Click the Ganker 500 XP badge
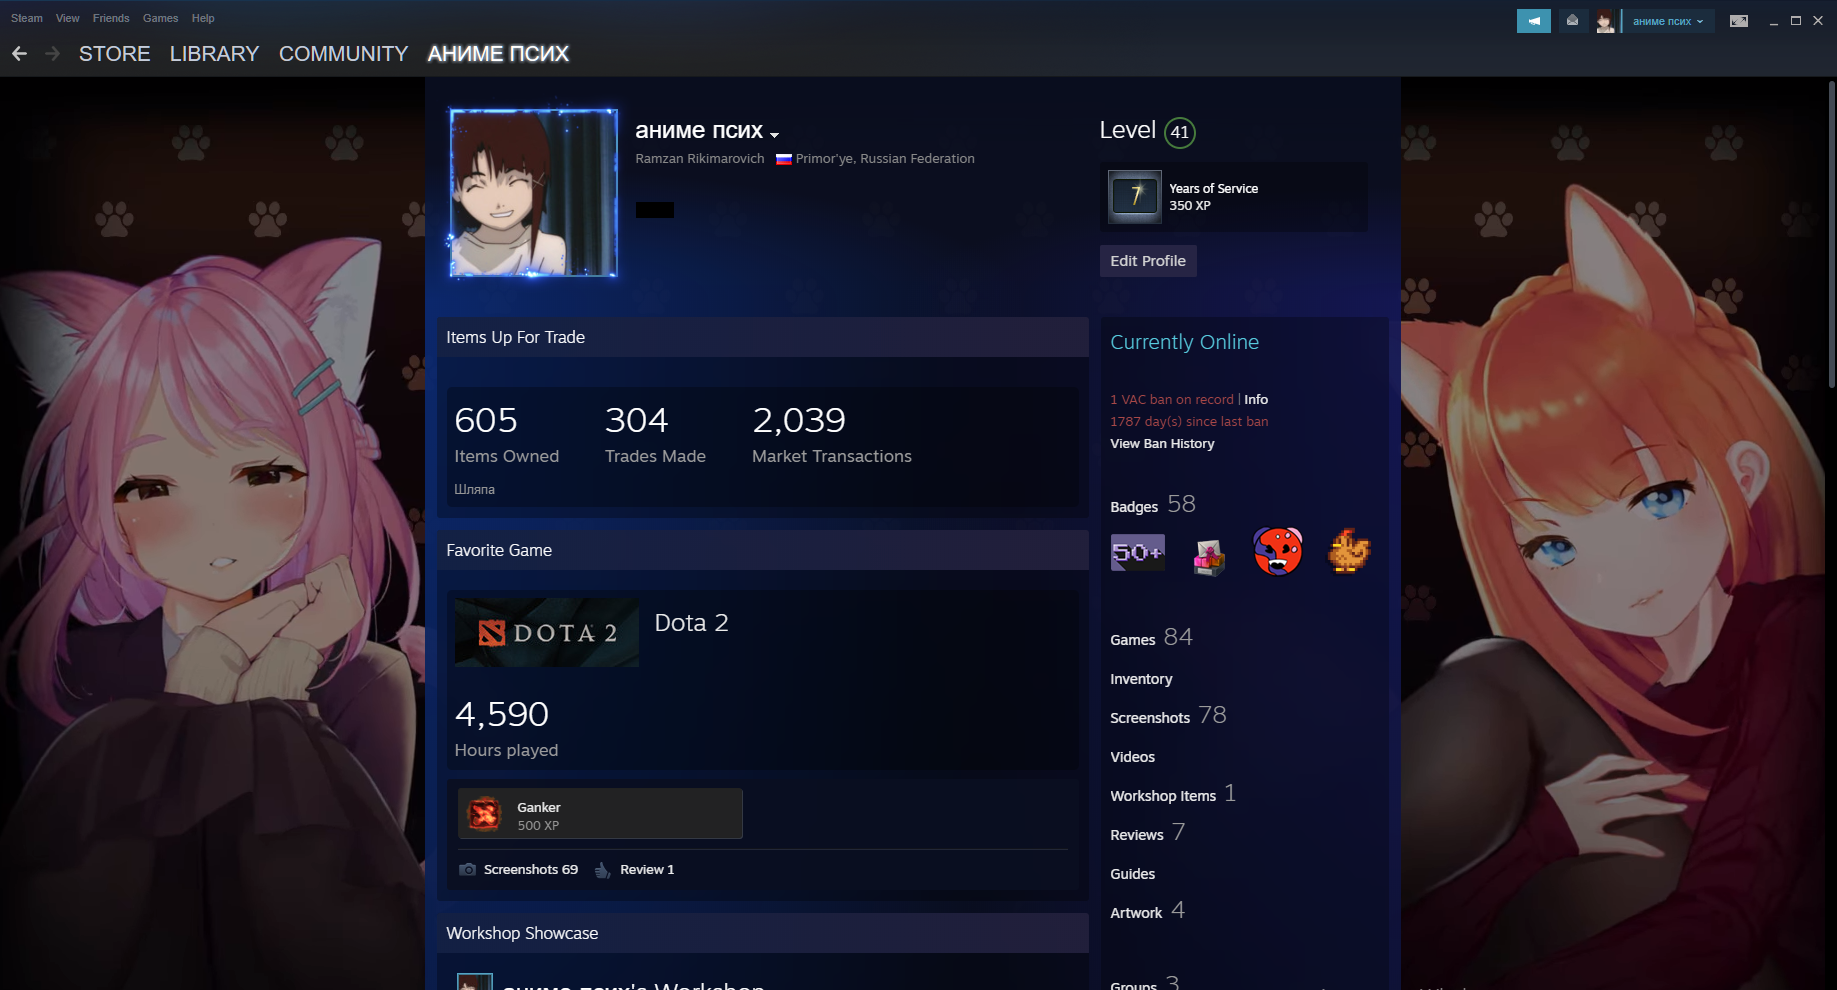The height and width of the screenshot is (990, 1837). pos(600,814)
